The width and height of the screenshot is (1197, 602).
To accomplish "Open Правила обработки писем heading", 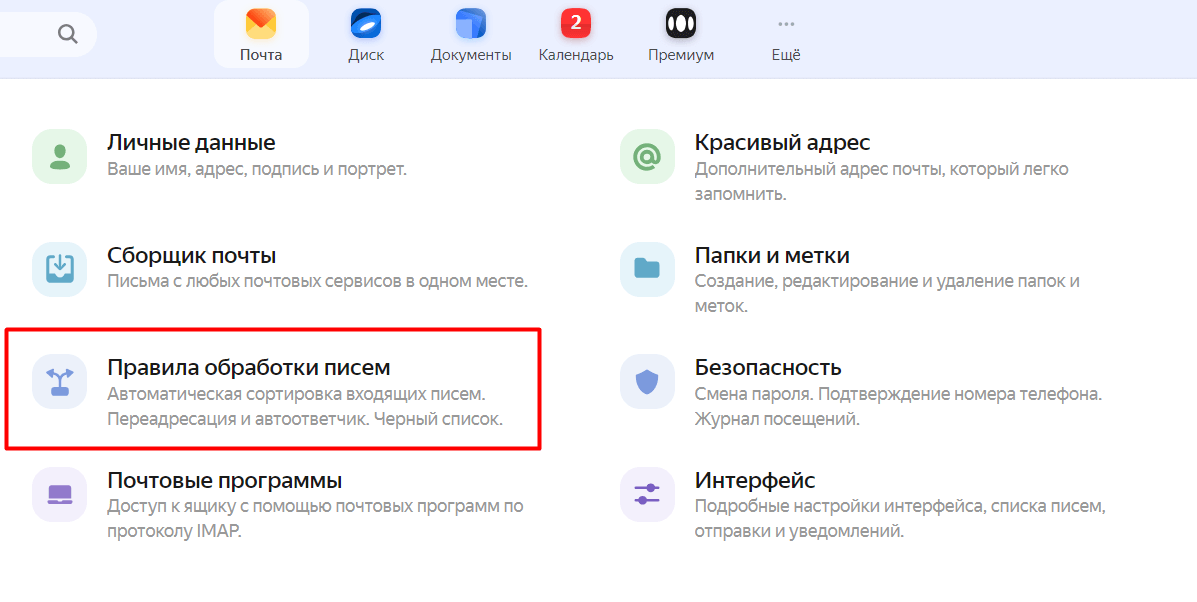I will coord(249,368).
